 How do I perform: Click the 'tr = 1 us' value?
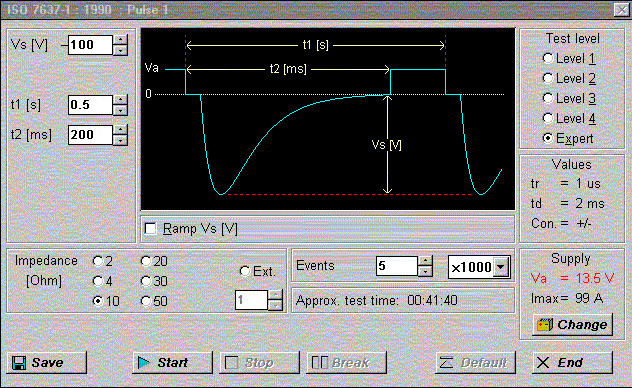click(566, 184)
